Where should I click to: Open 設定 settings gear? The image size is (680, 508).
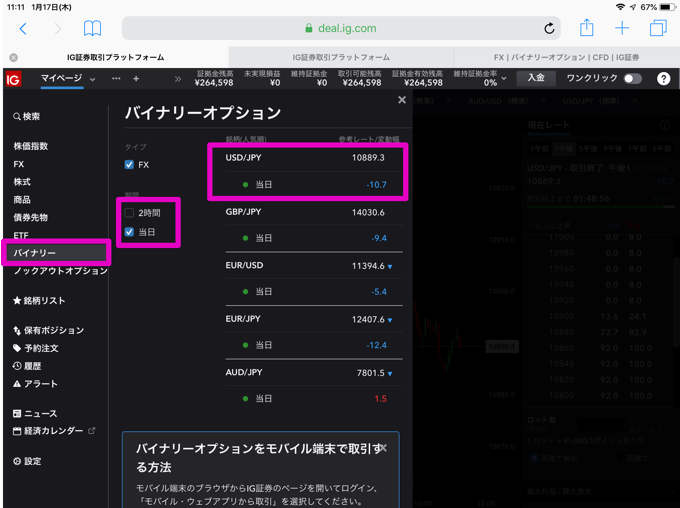click(27, 461)
